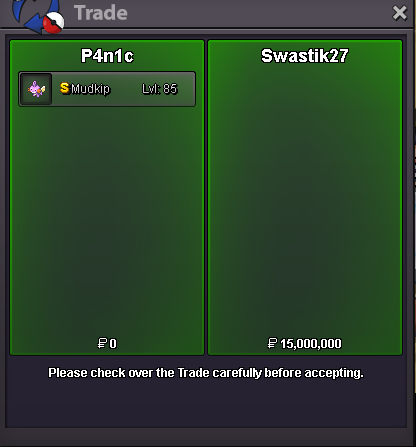416x447 pixels.
Task: Click the Swastik27 player name header
Action: [305, 56]
